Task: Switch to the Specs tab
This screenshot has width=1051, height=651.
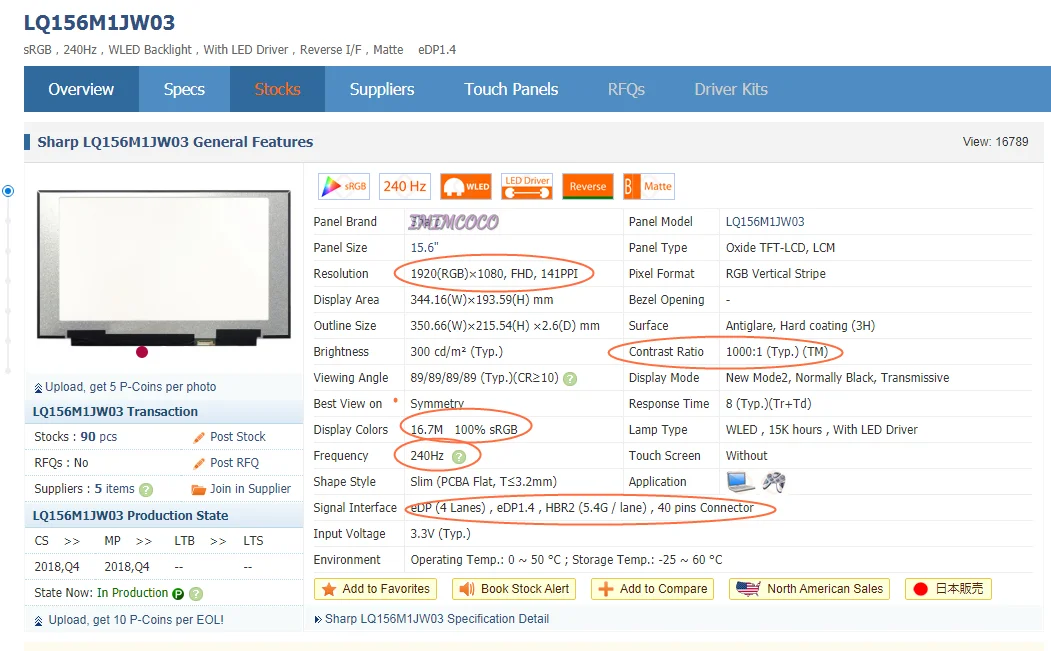Action: (184, 89)
